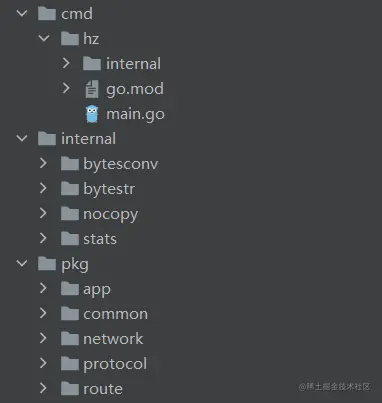Click the bytesconv folder icon
This screenshot has height=403, width=382.
[x=70, y=164]
